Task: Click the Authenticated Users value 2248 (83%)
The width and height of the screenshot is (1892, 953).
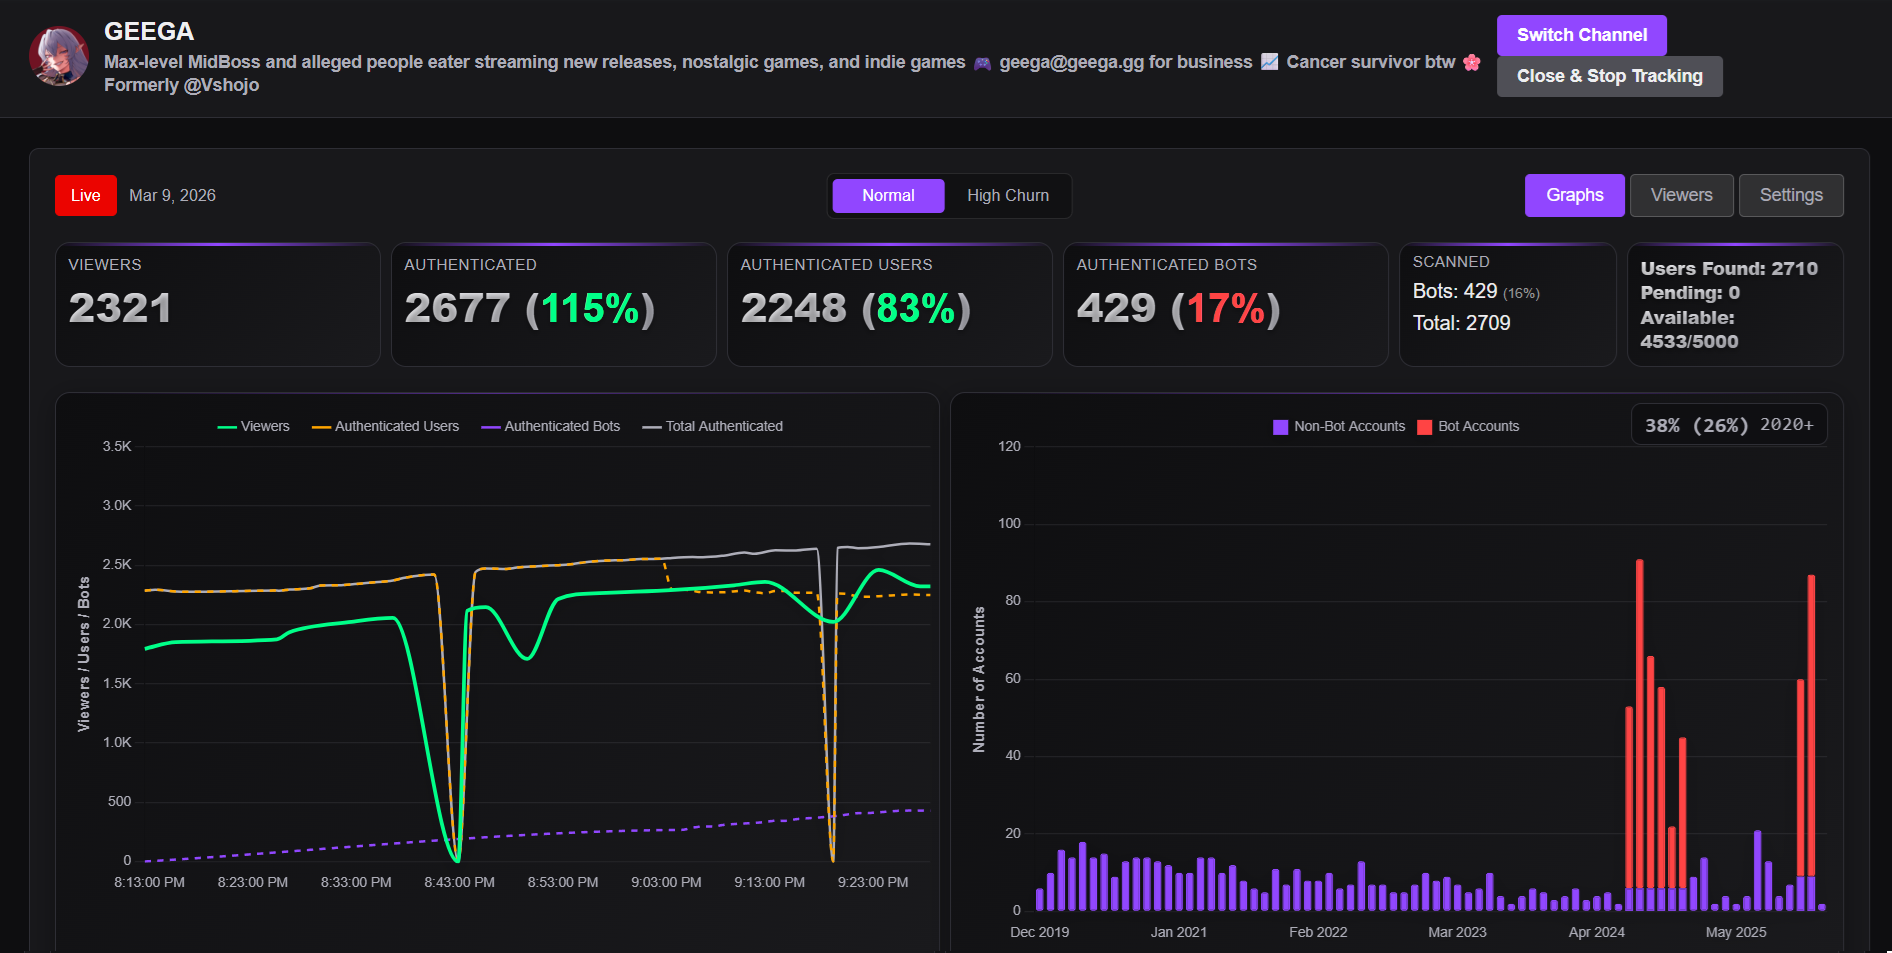Action: (856, 309)
